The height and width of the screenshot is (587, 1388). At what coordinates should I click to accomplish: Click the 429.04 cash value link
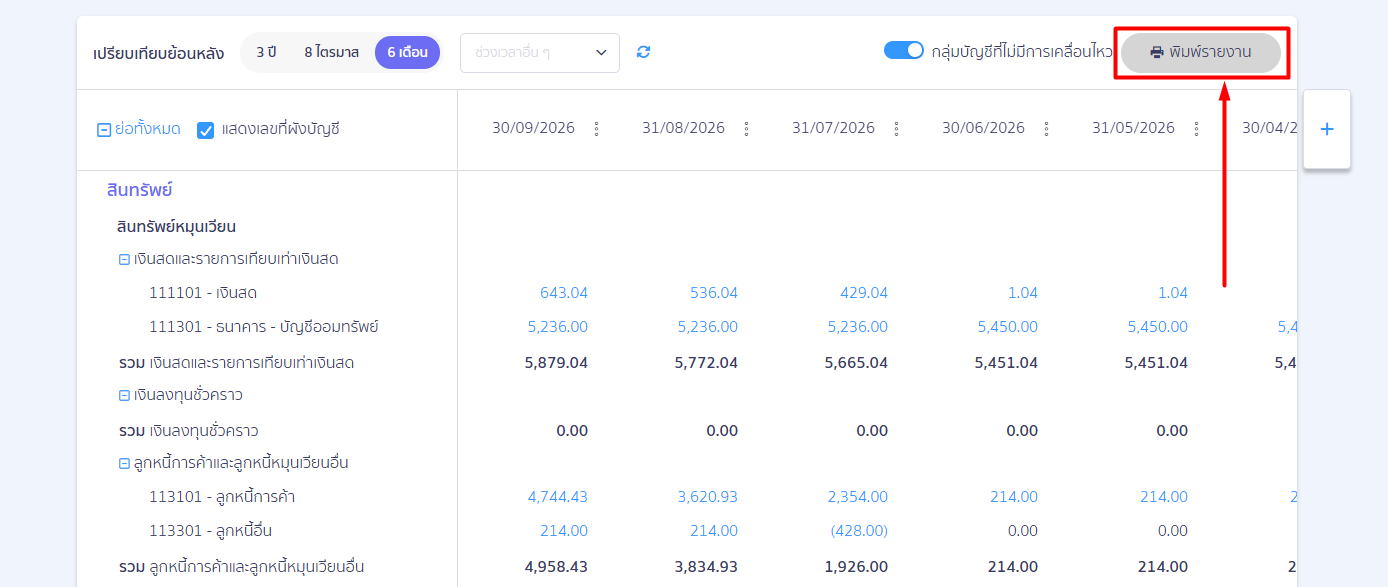point(864,293)
